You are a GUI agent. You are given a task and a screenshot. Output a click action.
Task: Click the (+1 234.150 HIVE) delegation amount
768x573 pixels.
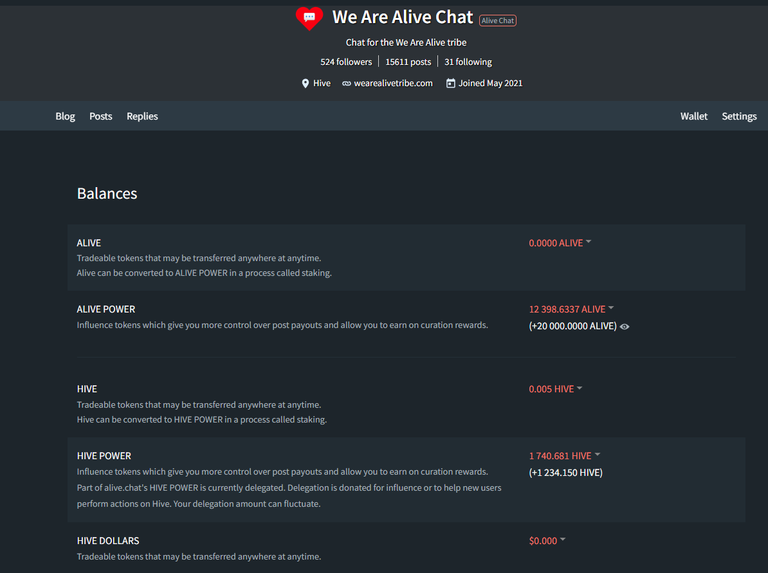566,473
